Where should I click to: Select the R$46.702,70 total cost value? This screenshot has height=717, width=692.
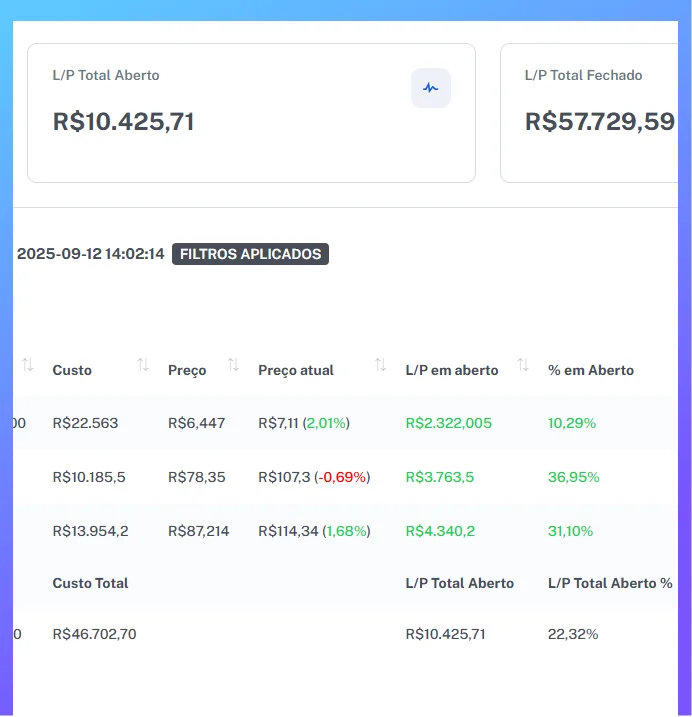coord(94,634)
